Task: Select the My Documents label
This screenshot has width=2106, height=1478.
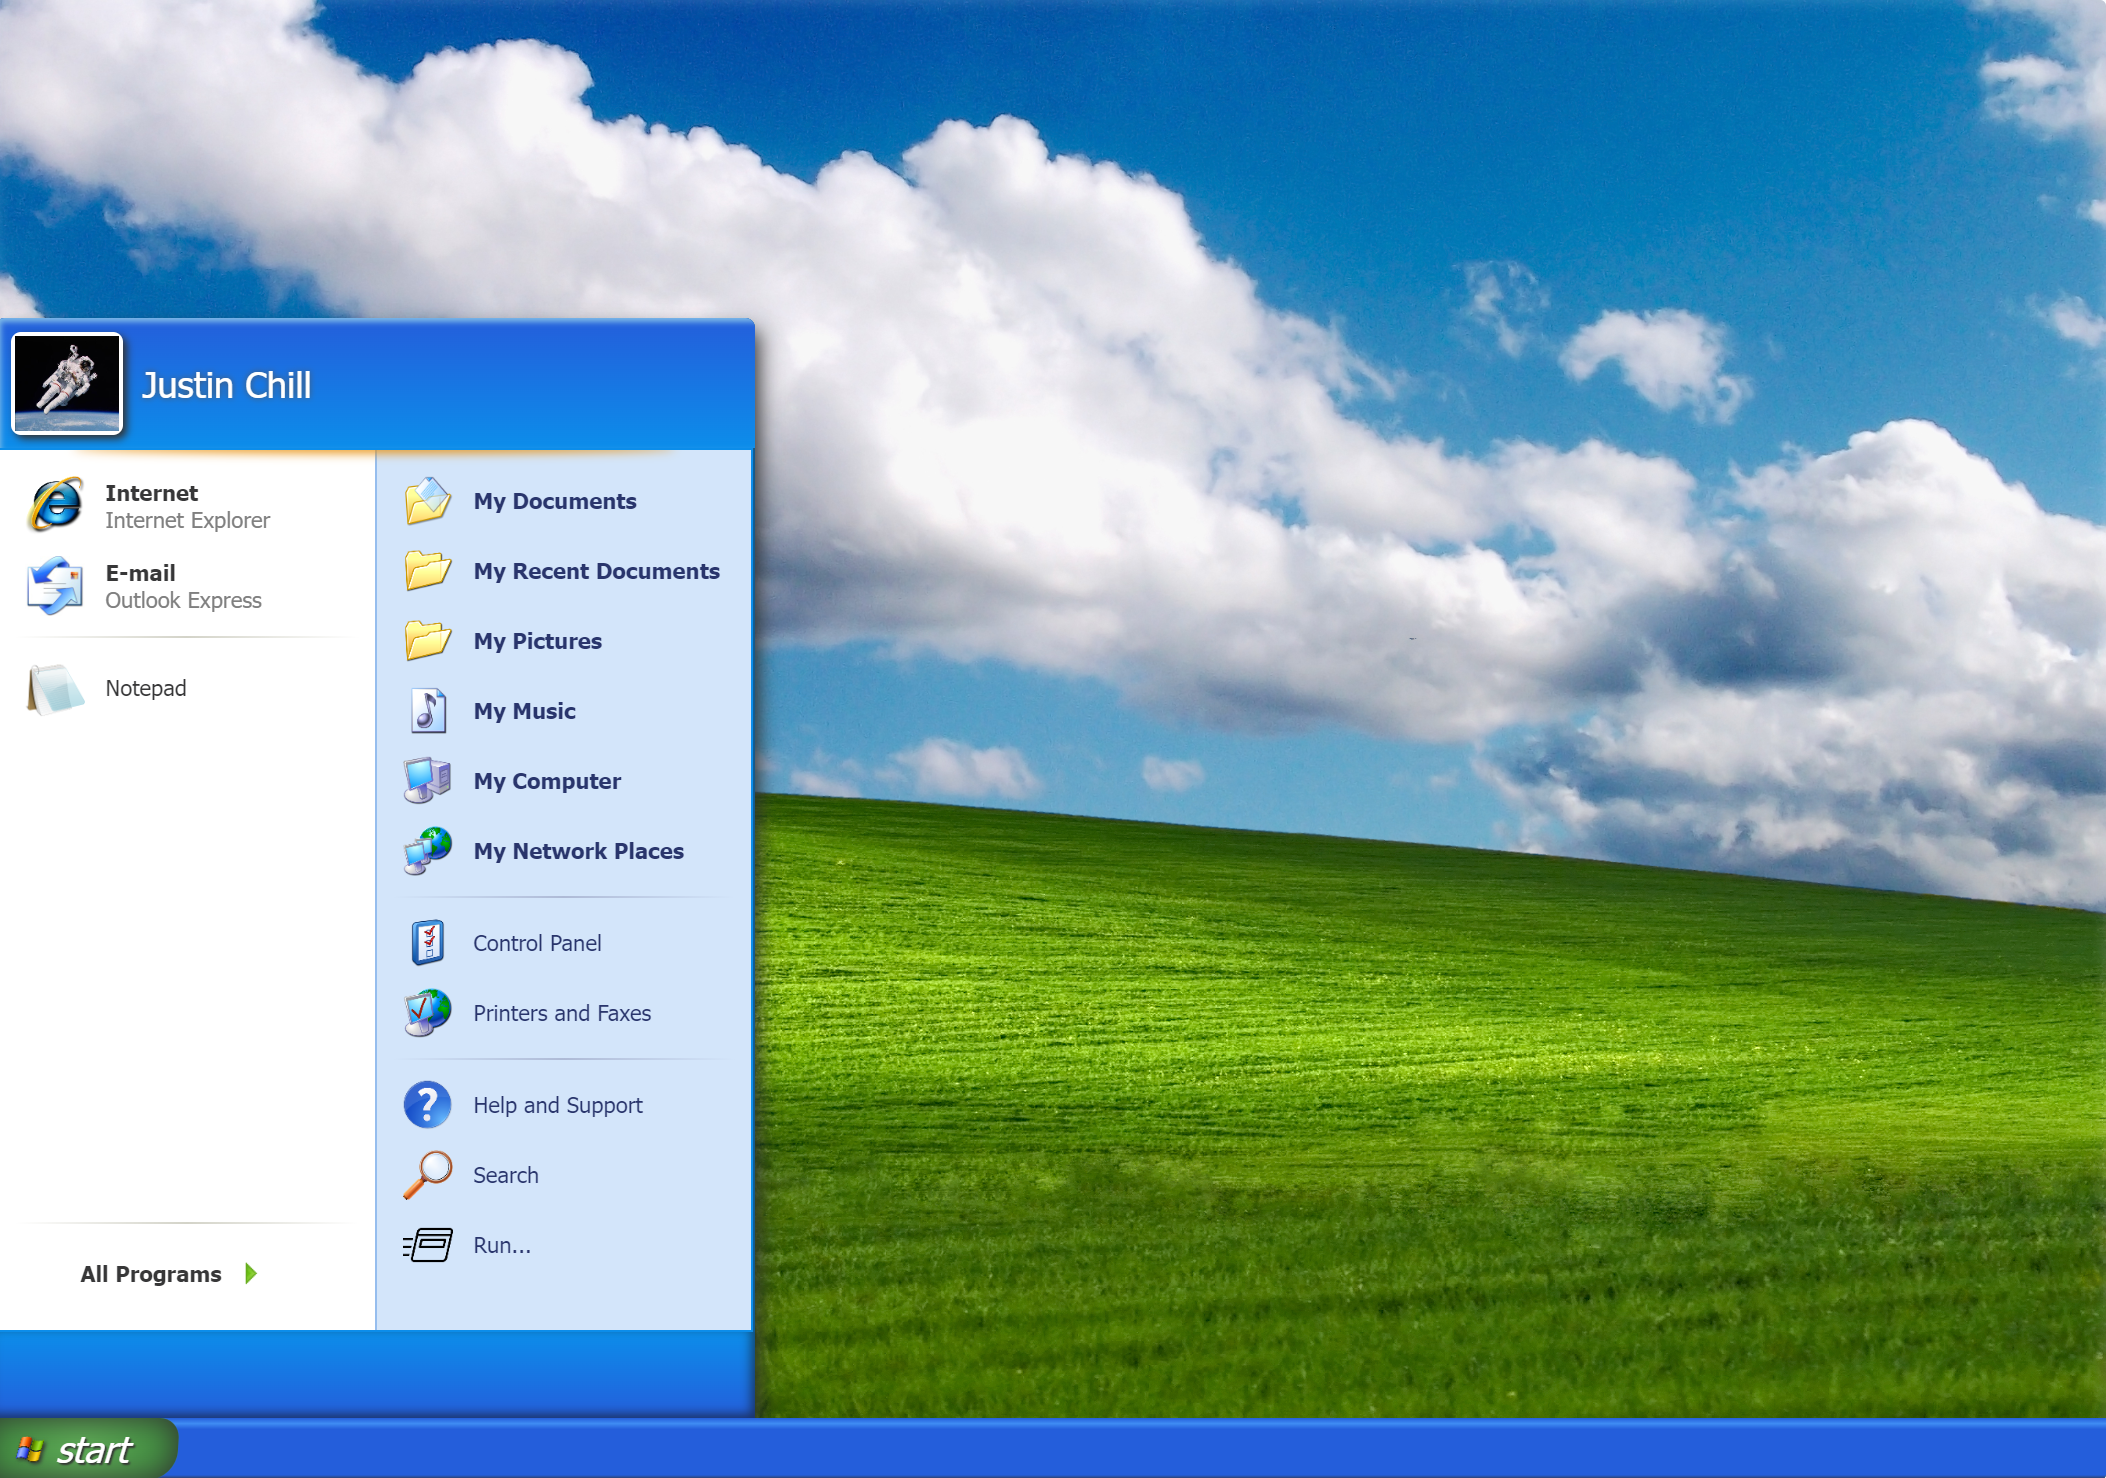Action: point(555,502)
